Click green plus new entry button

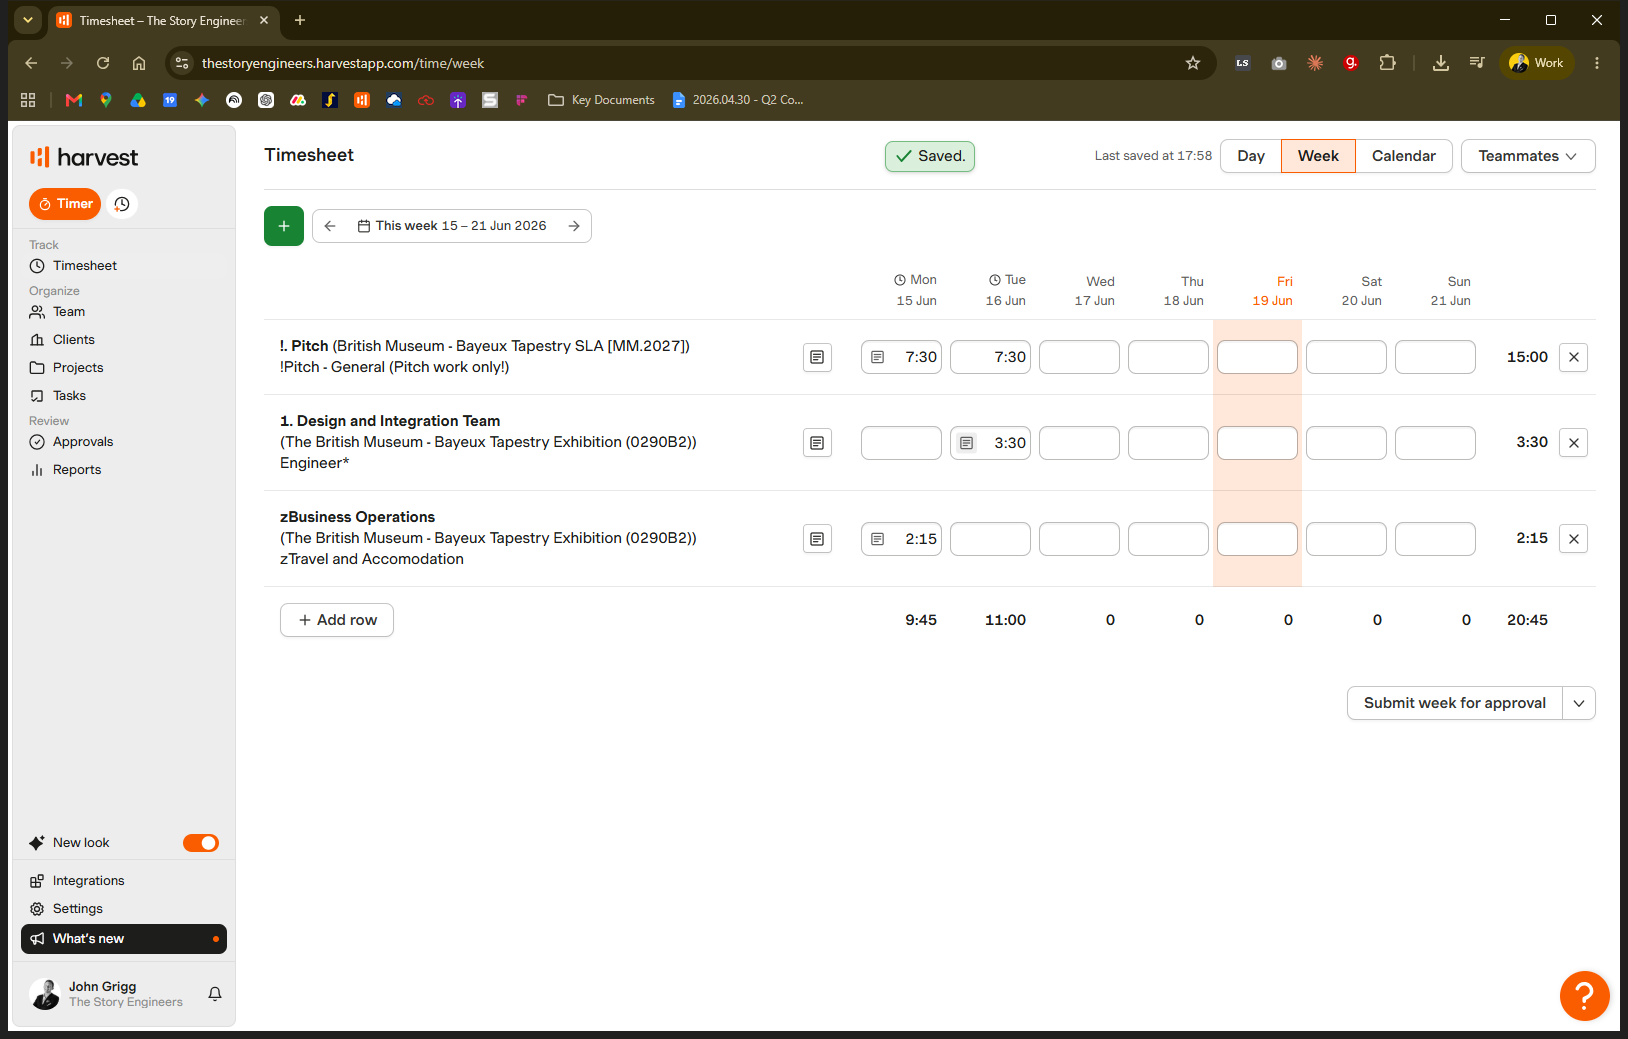(x=284, y=226)
